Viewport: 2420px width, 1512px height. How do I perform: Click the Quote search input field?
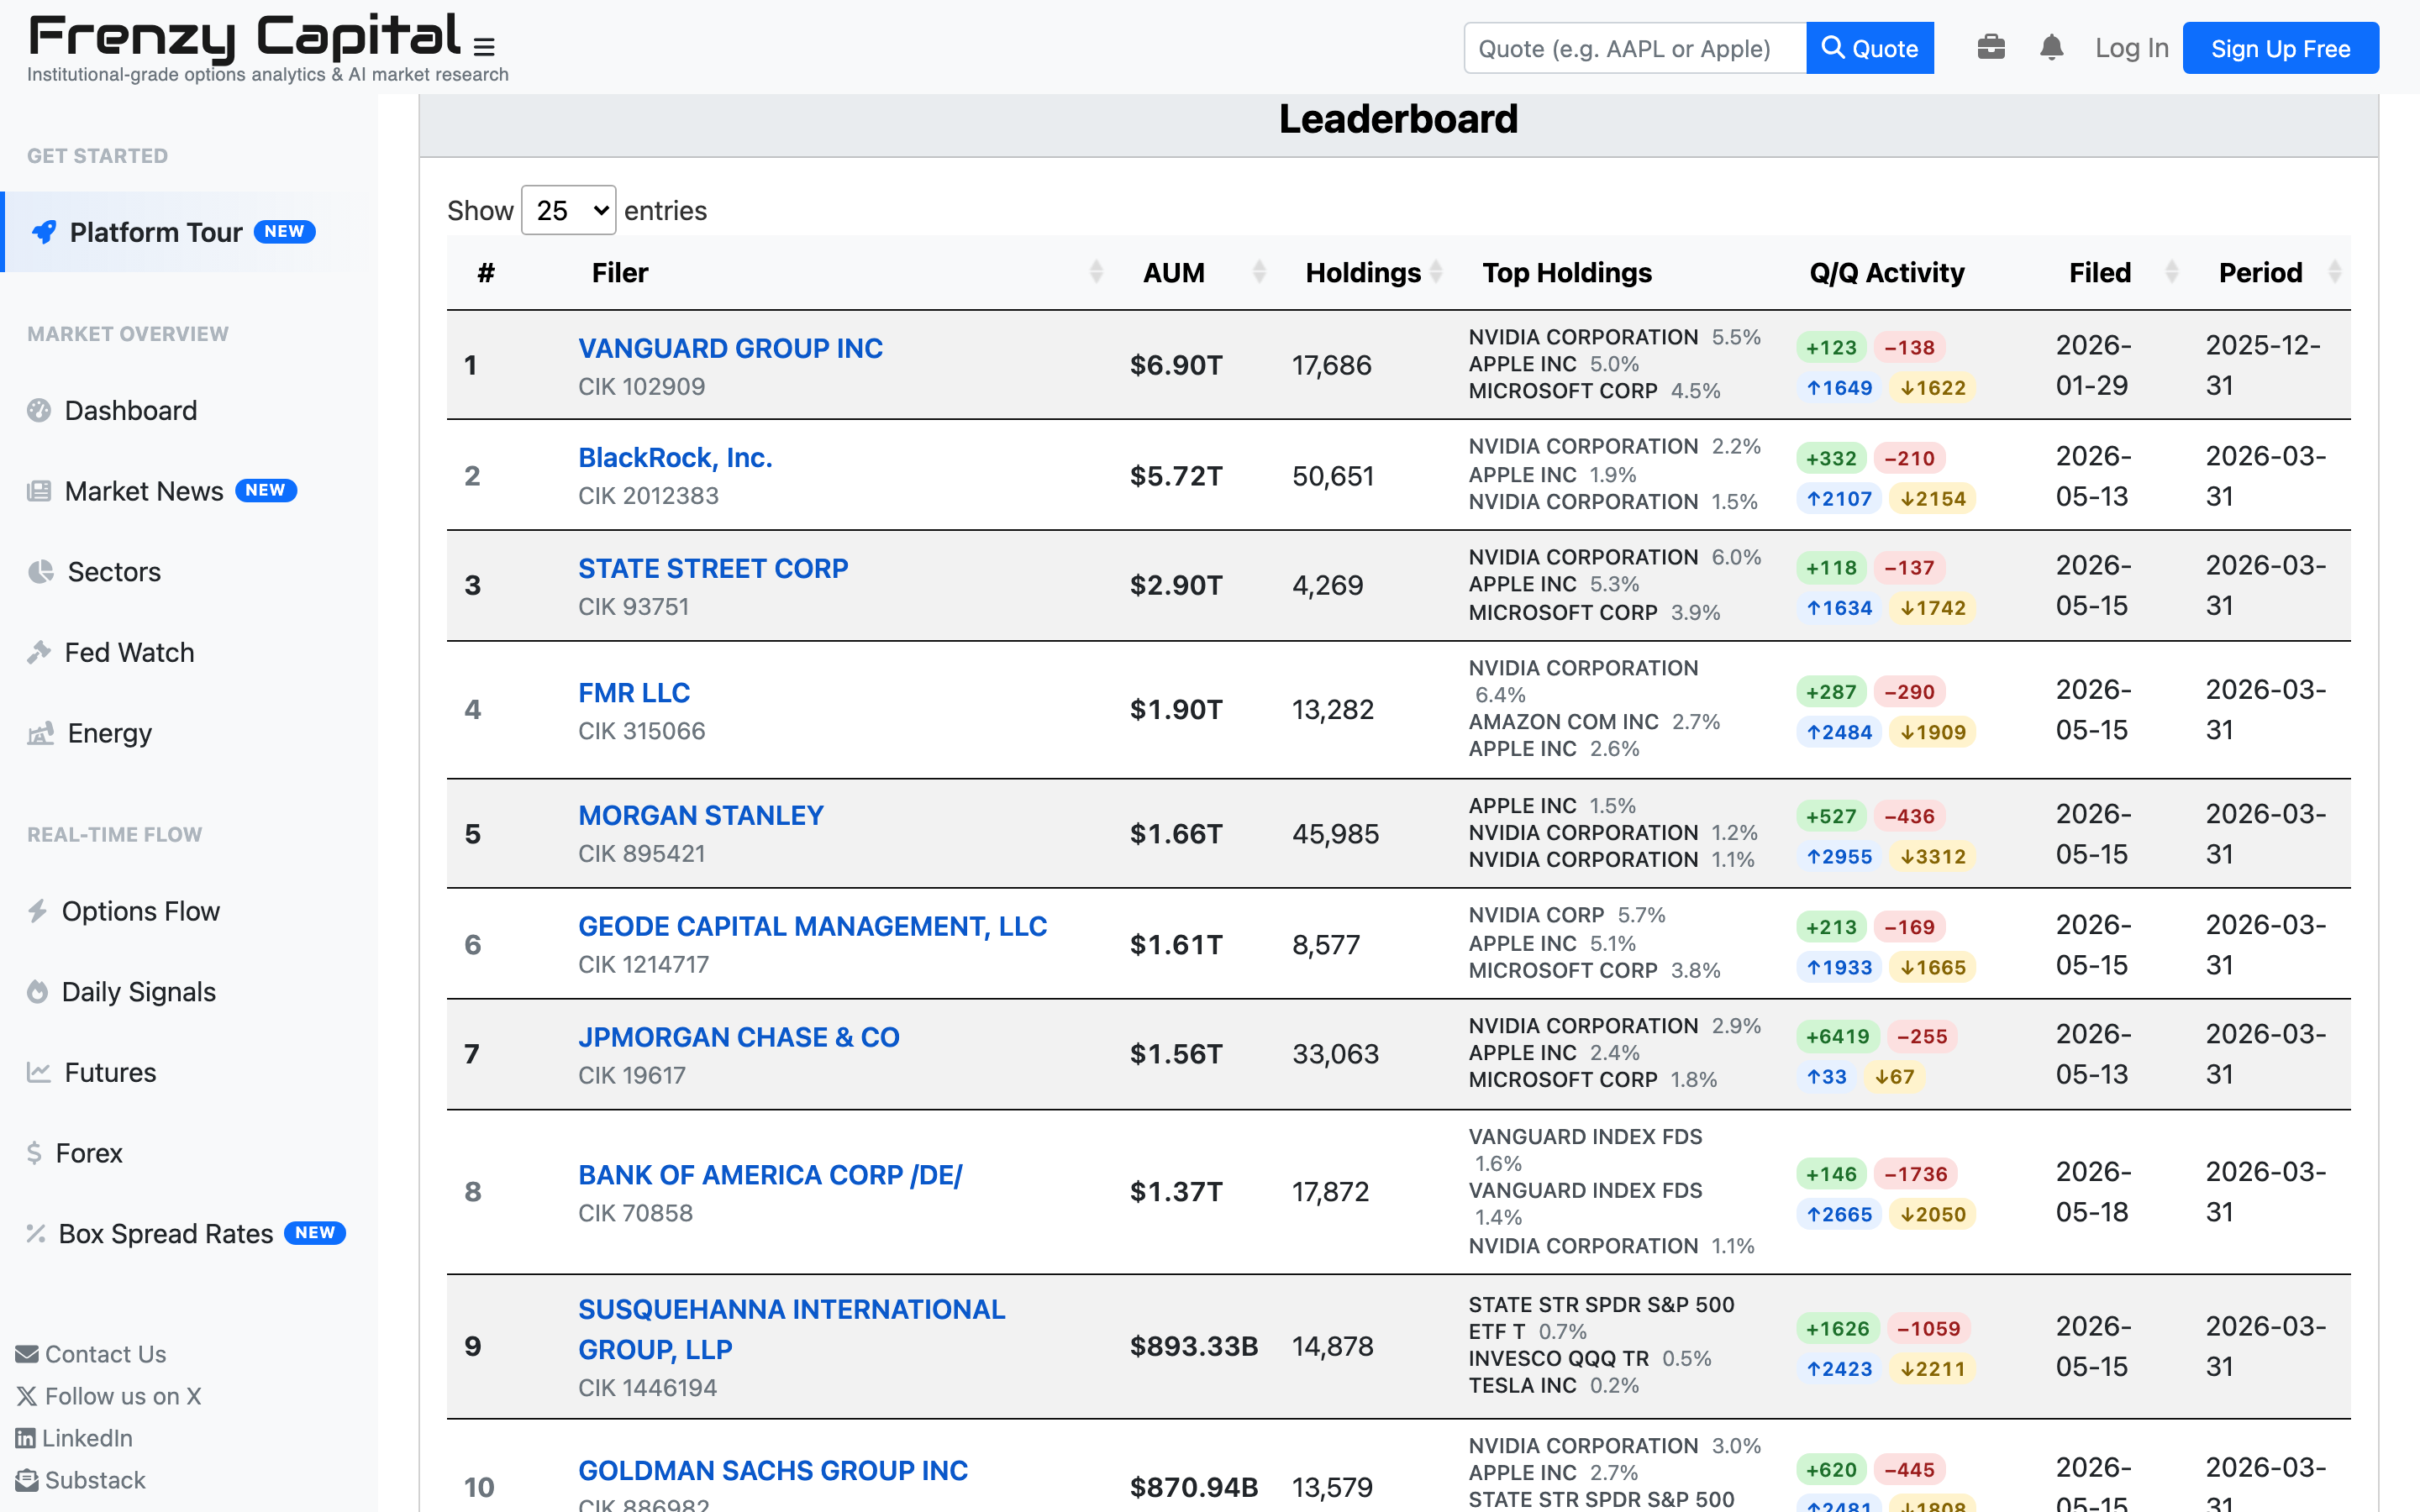coord(1635,48)
